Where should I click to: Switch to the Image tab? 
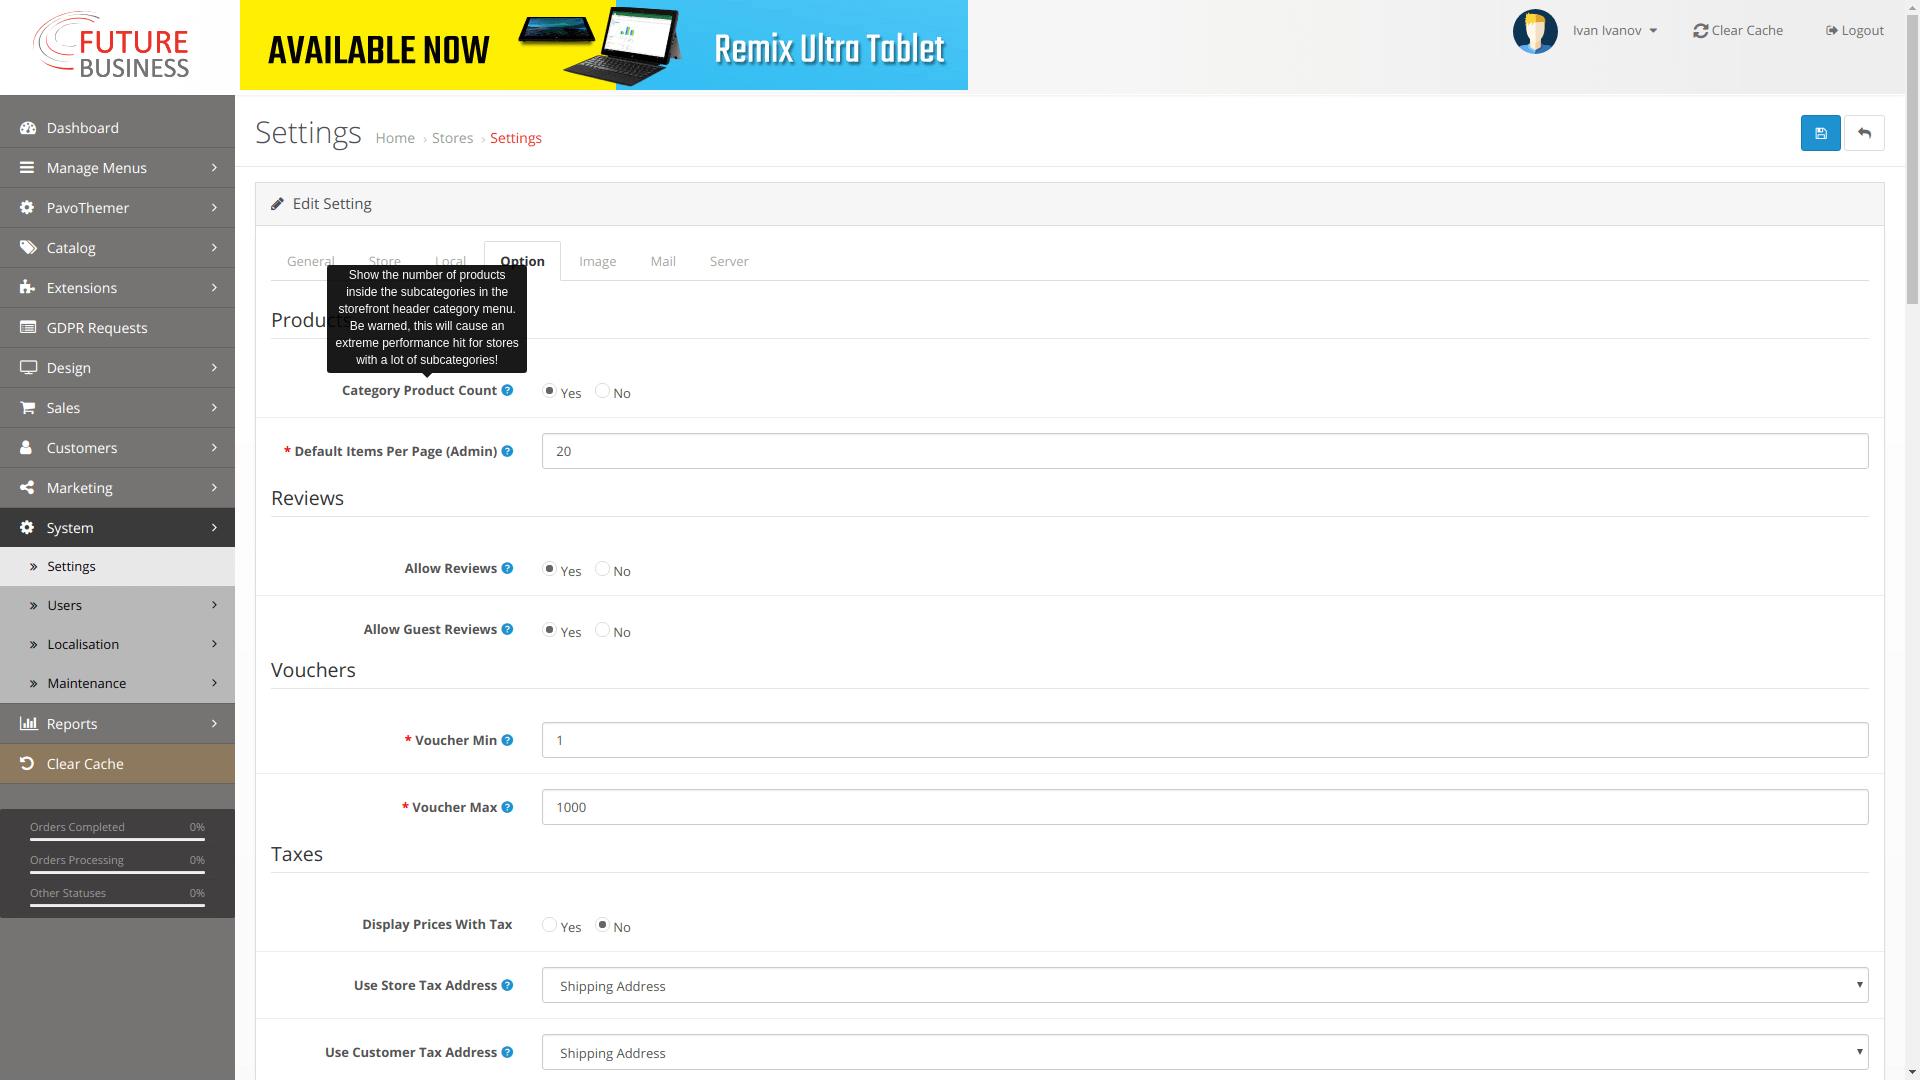(x=596, y=260)
